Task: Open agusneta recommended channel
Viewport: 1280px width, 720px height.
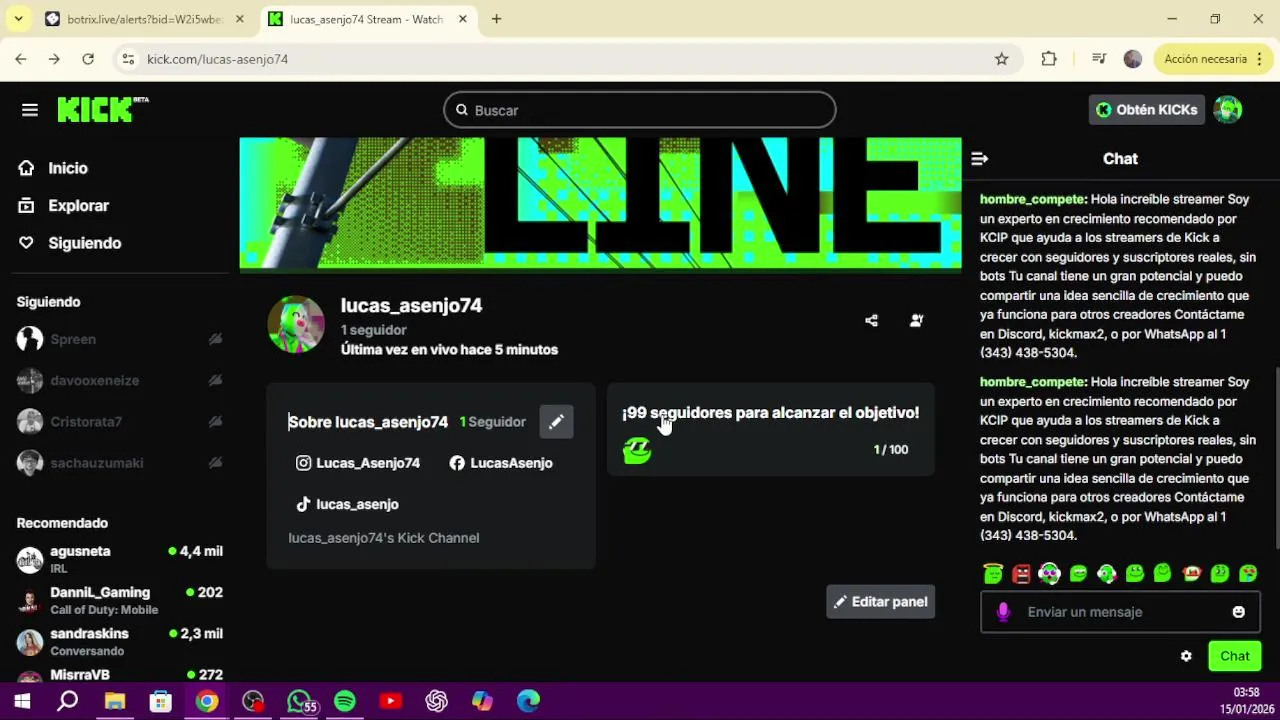Action: [120, 559]
